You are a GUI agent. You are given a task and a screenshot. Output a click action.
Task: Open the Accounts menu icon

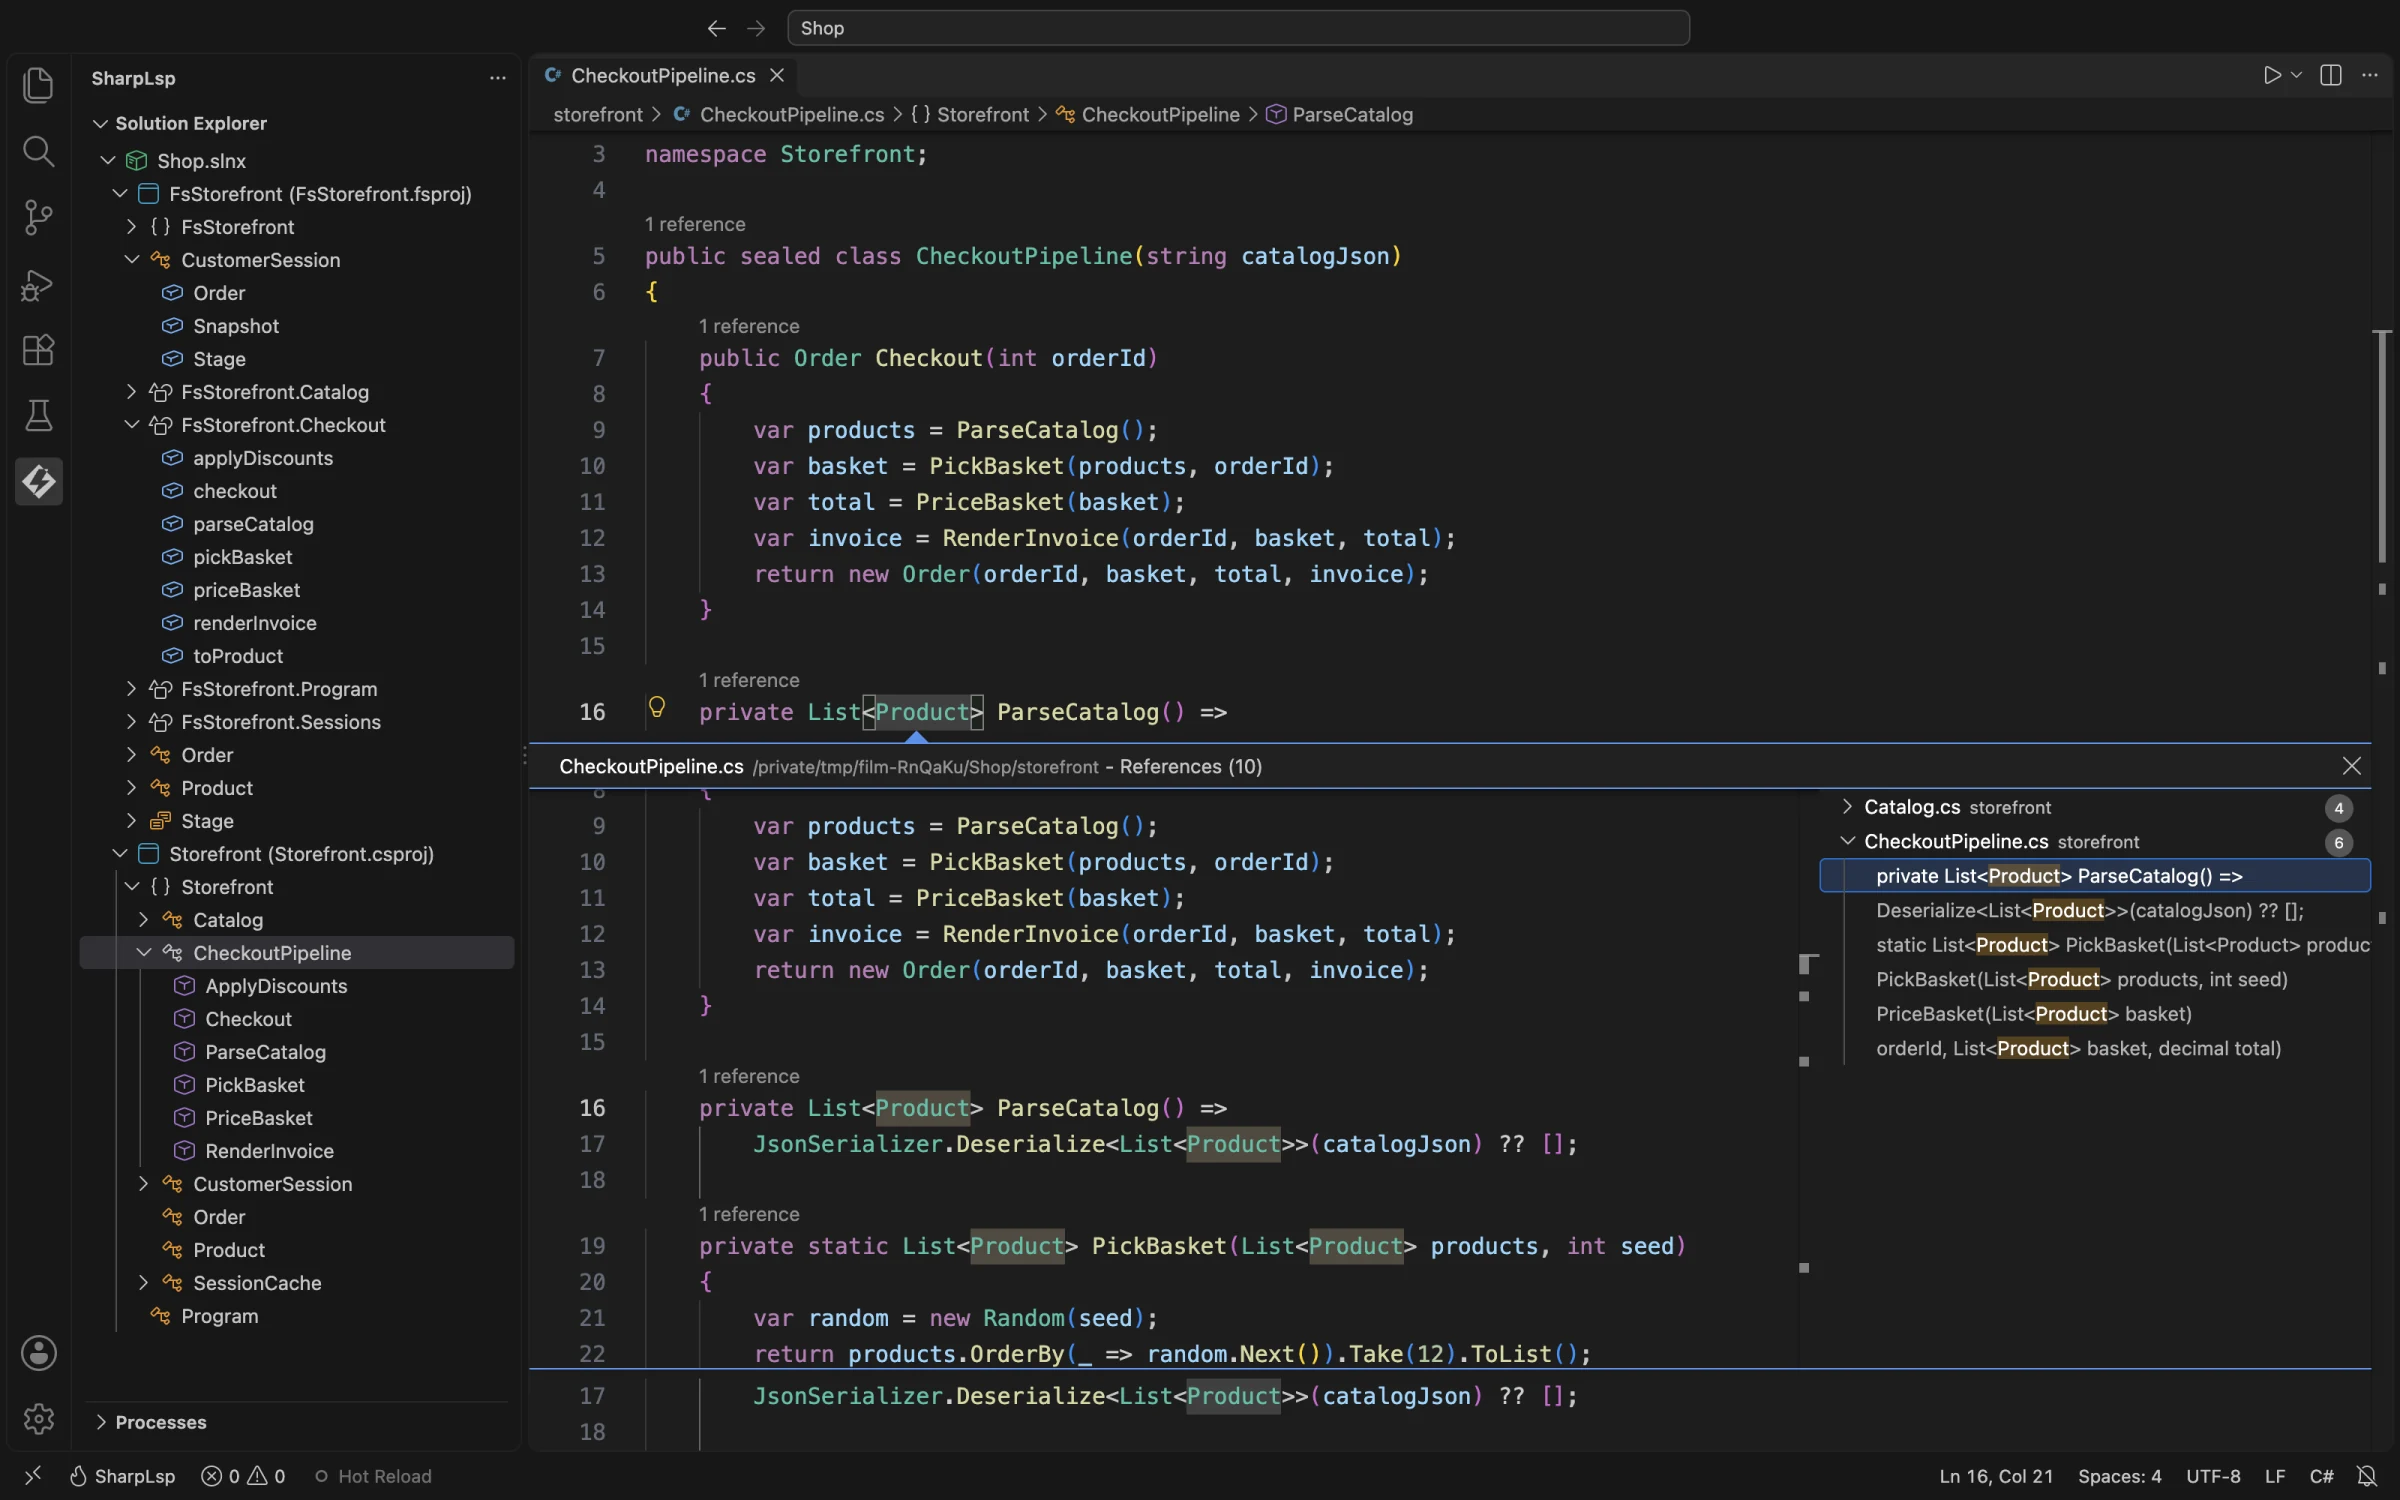click(38, 1353)
